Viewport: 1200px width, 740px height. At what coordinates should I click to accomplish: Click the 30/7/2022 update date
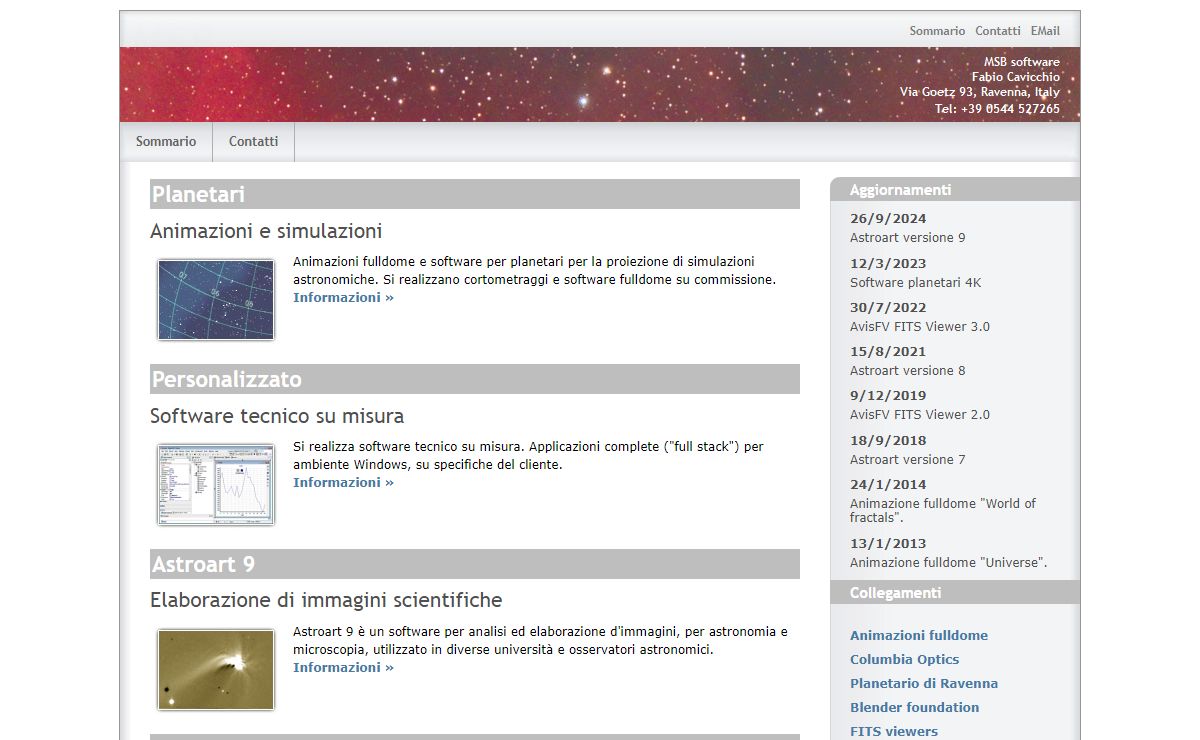[x=888, y=308]
